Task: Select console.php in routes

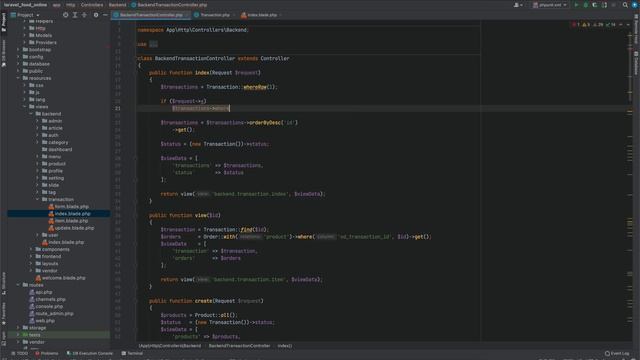Action: coord(46,307)
